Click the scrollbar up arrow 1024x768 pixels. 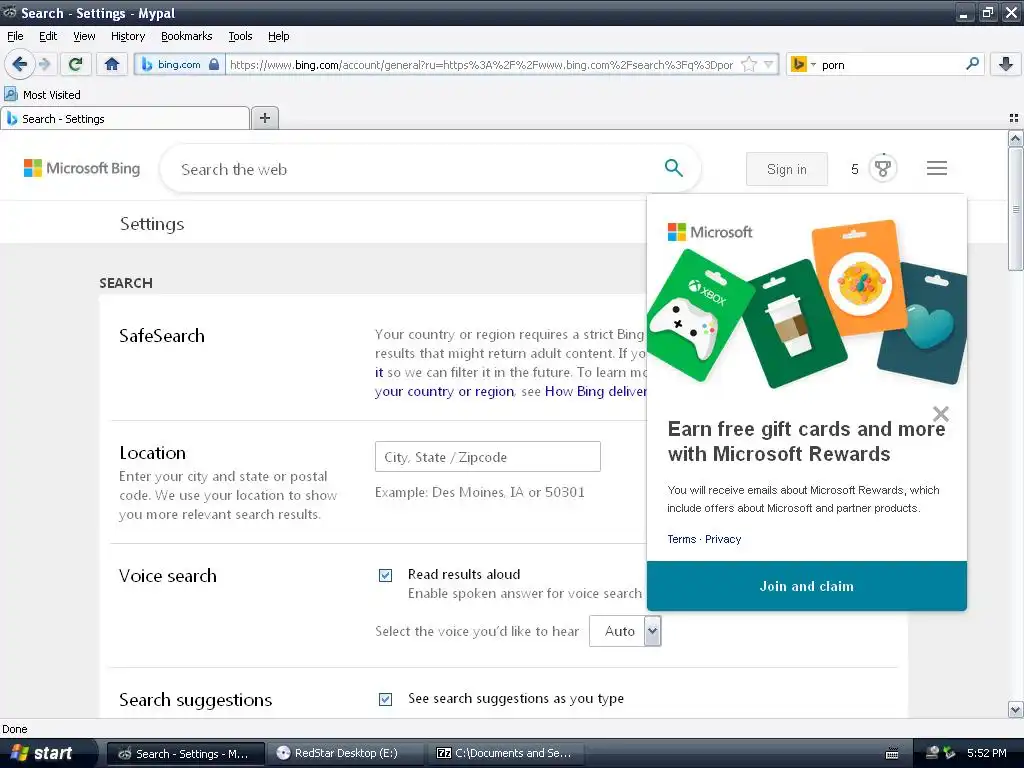point(1015,138)
